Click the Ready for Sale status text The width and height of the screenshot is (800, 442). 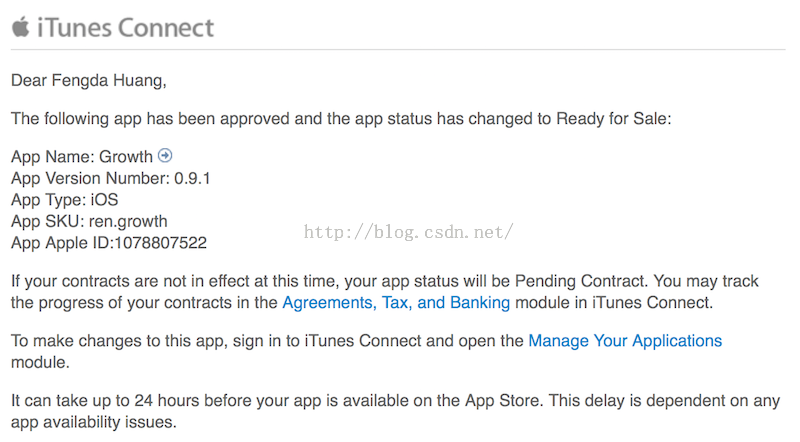pos(612,119)
